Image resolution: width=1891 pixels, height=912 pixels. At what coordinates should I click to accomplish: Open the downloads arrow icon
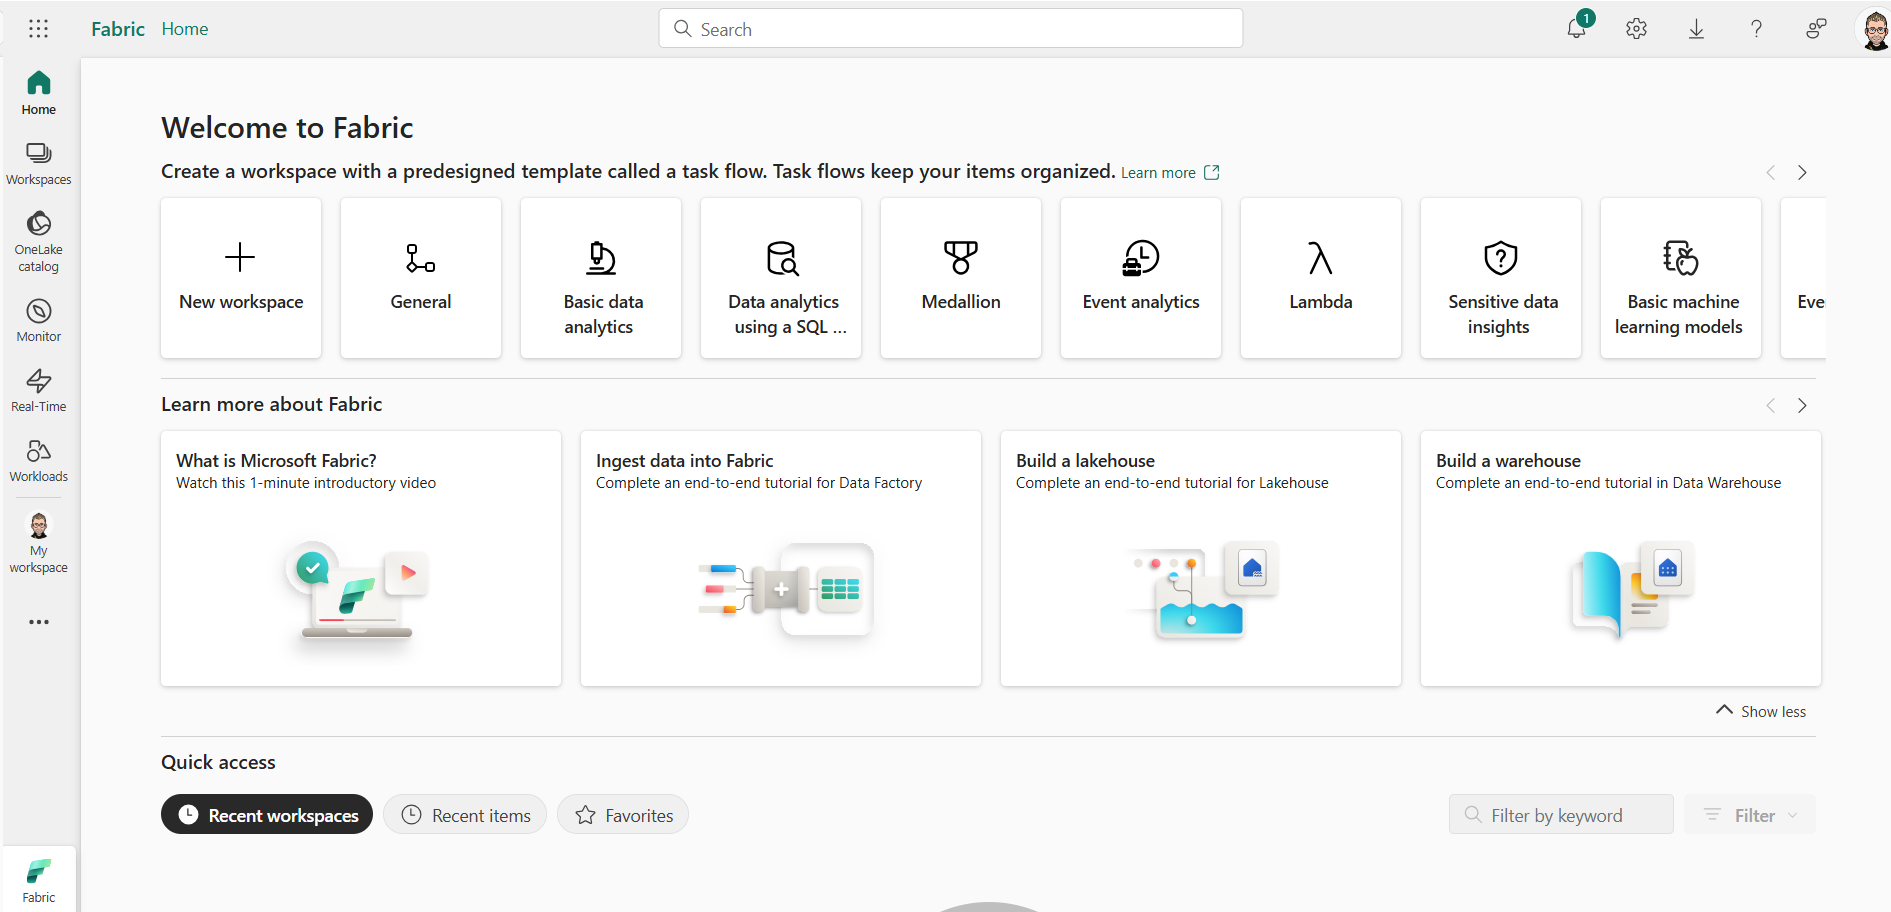coord(1697,29)
